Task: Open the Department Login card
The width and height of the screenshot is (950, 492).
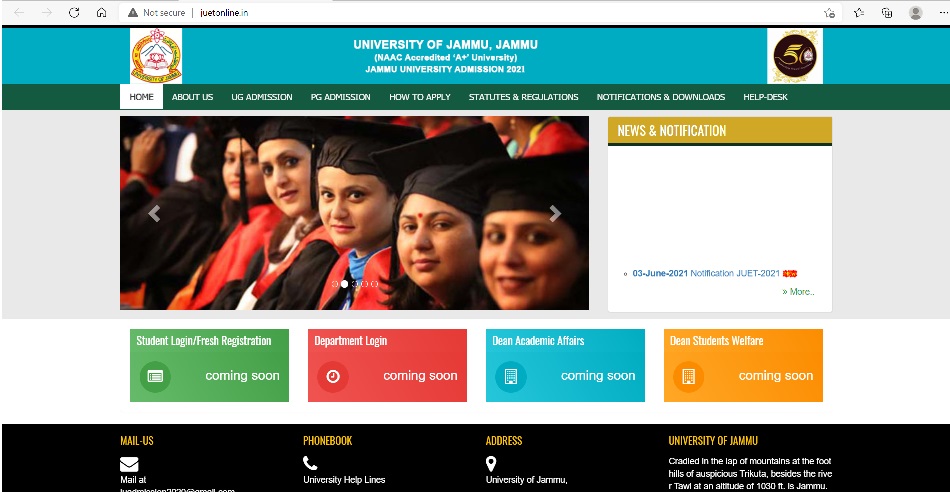Action: 387,365
